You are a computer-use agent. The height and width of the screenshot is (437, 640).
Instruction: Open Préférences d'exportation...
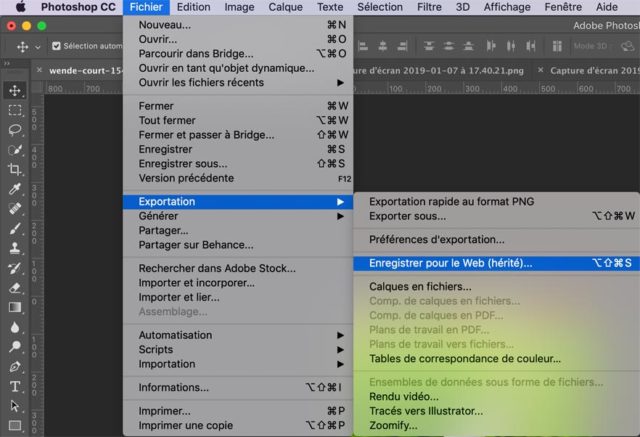point(496,240)
